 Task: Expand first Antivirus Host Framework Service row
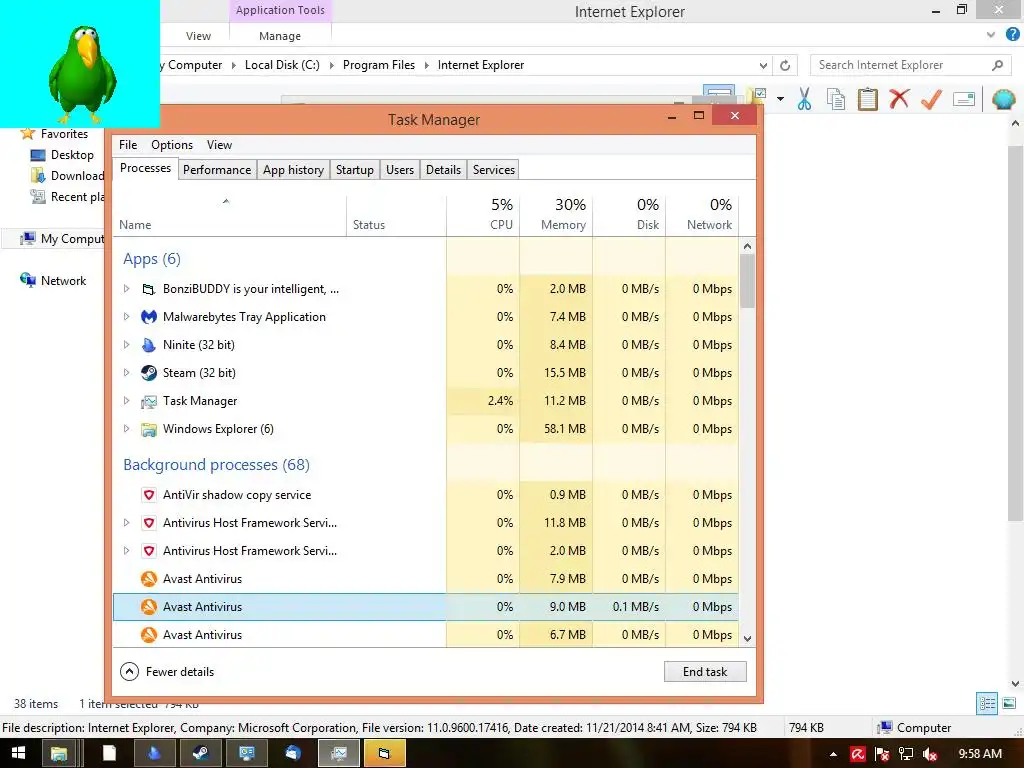point(127,522)
